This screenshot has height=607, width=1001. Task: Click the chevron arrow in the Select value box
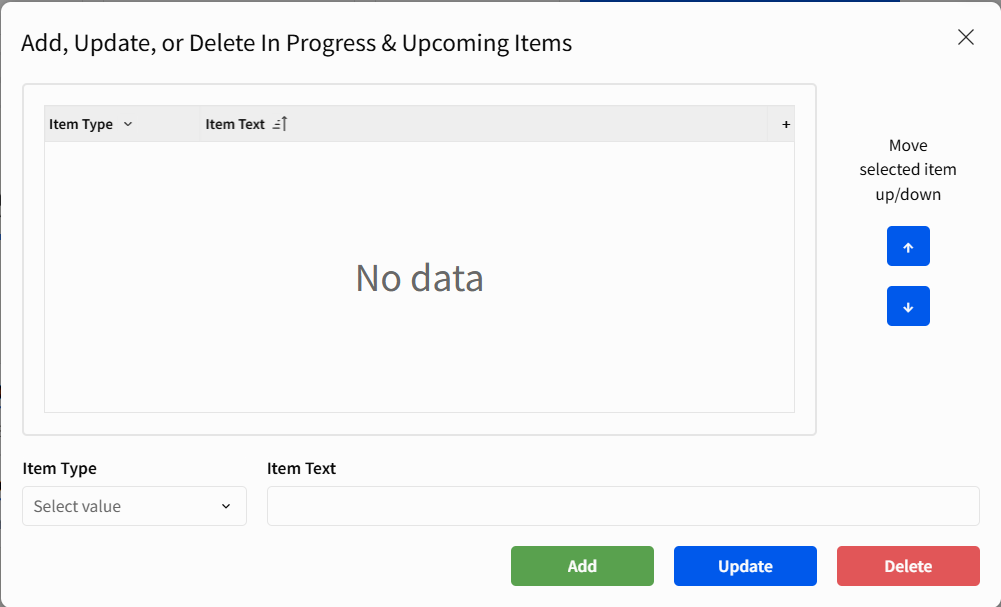226,507
